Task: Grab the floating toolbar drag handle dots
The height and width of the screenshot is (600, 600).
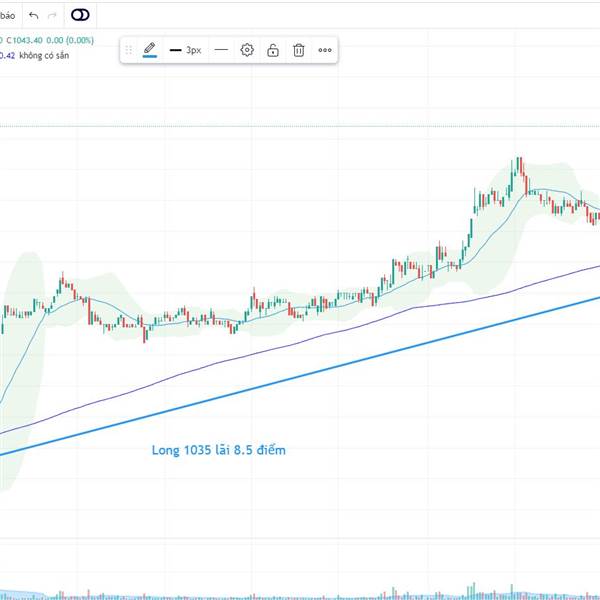Action: click(x=129, y=50)
